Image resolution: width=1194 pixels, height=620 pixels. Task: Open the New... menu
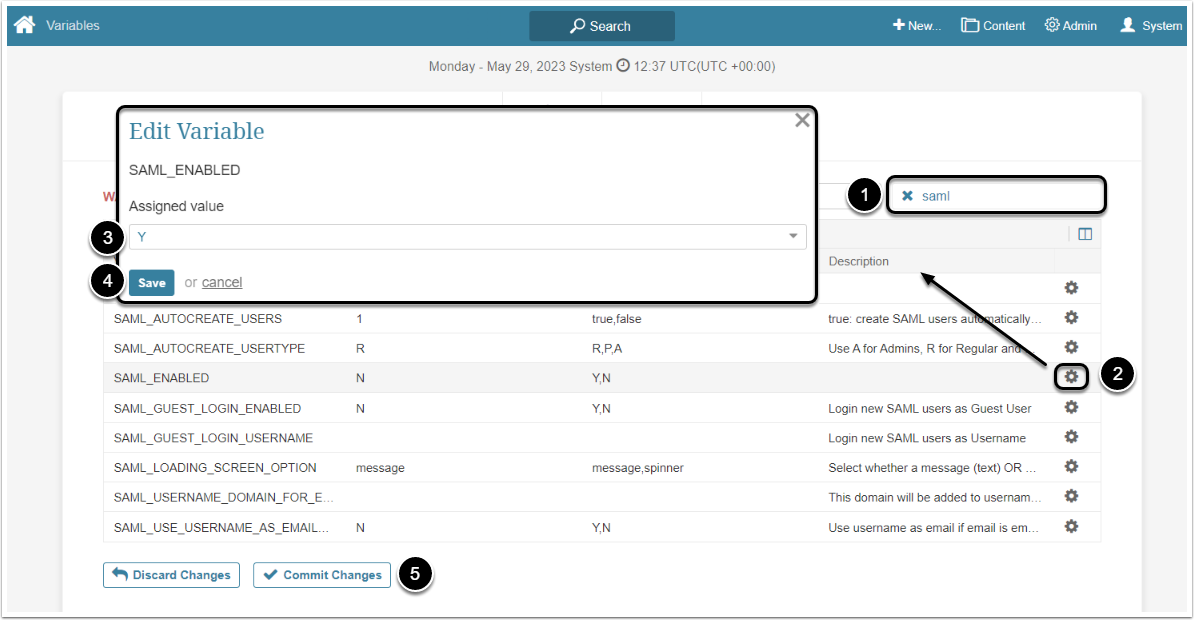[x=917, y=26]
